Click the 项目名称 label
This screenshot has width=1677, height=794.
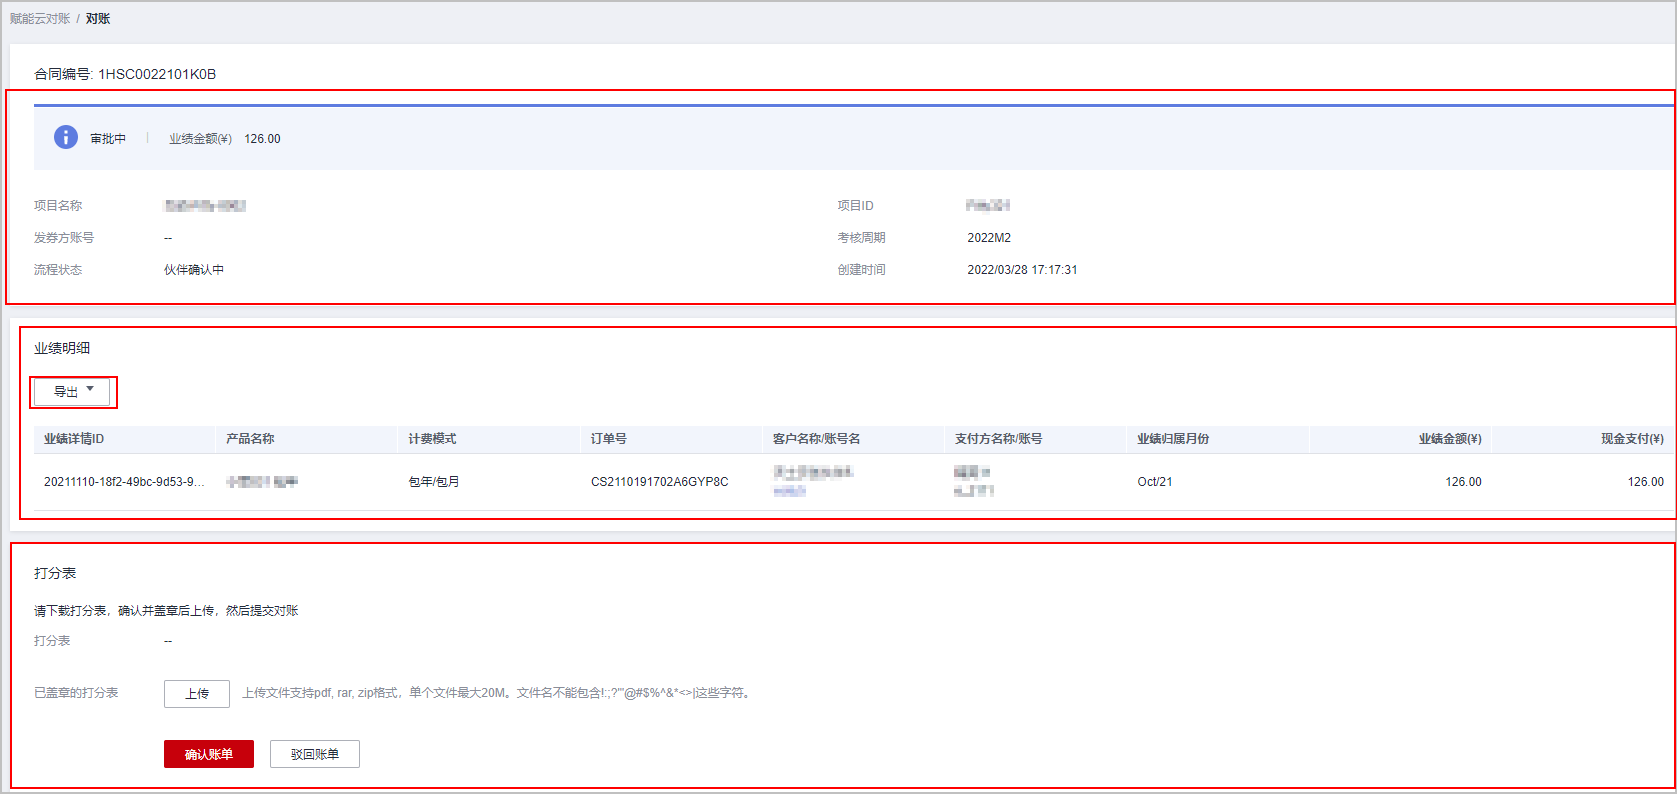click(58, 206)
